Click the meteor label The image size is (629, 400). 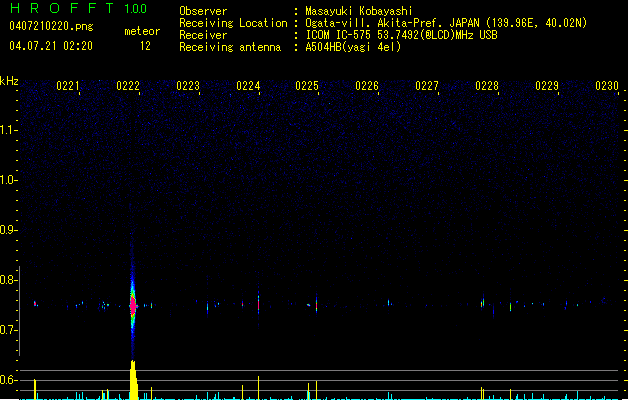pos(142,31)
